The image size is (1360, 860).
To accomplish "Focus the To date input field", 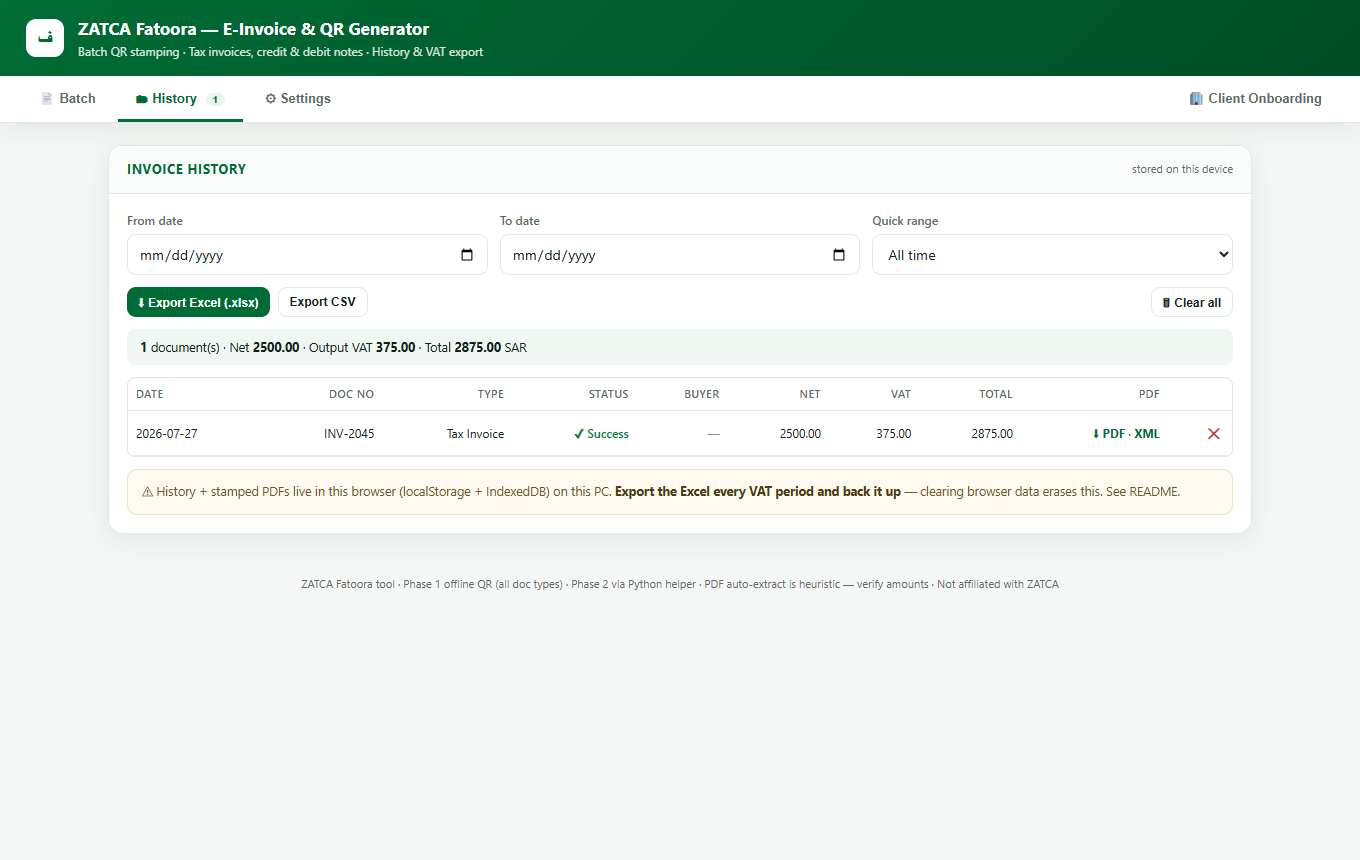I will click(x=679, y=255).
